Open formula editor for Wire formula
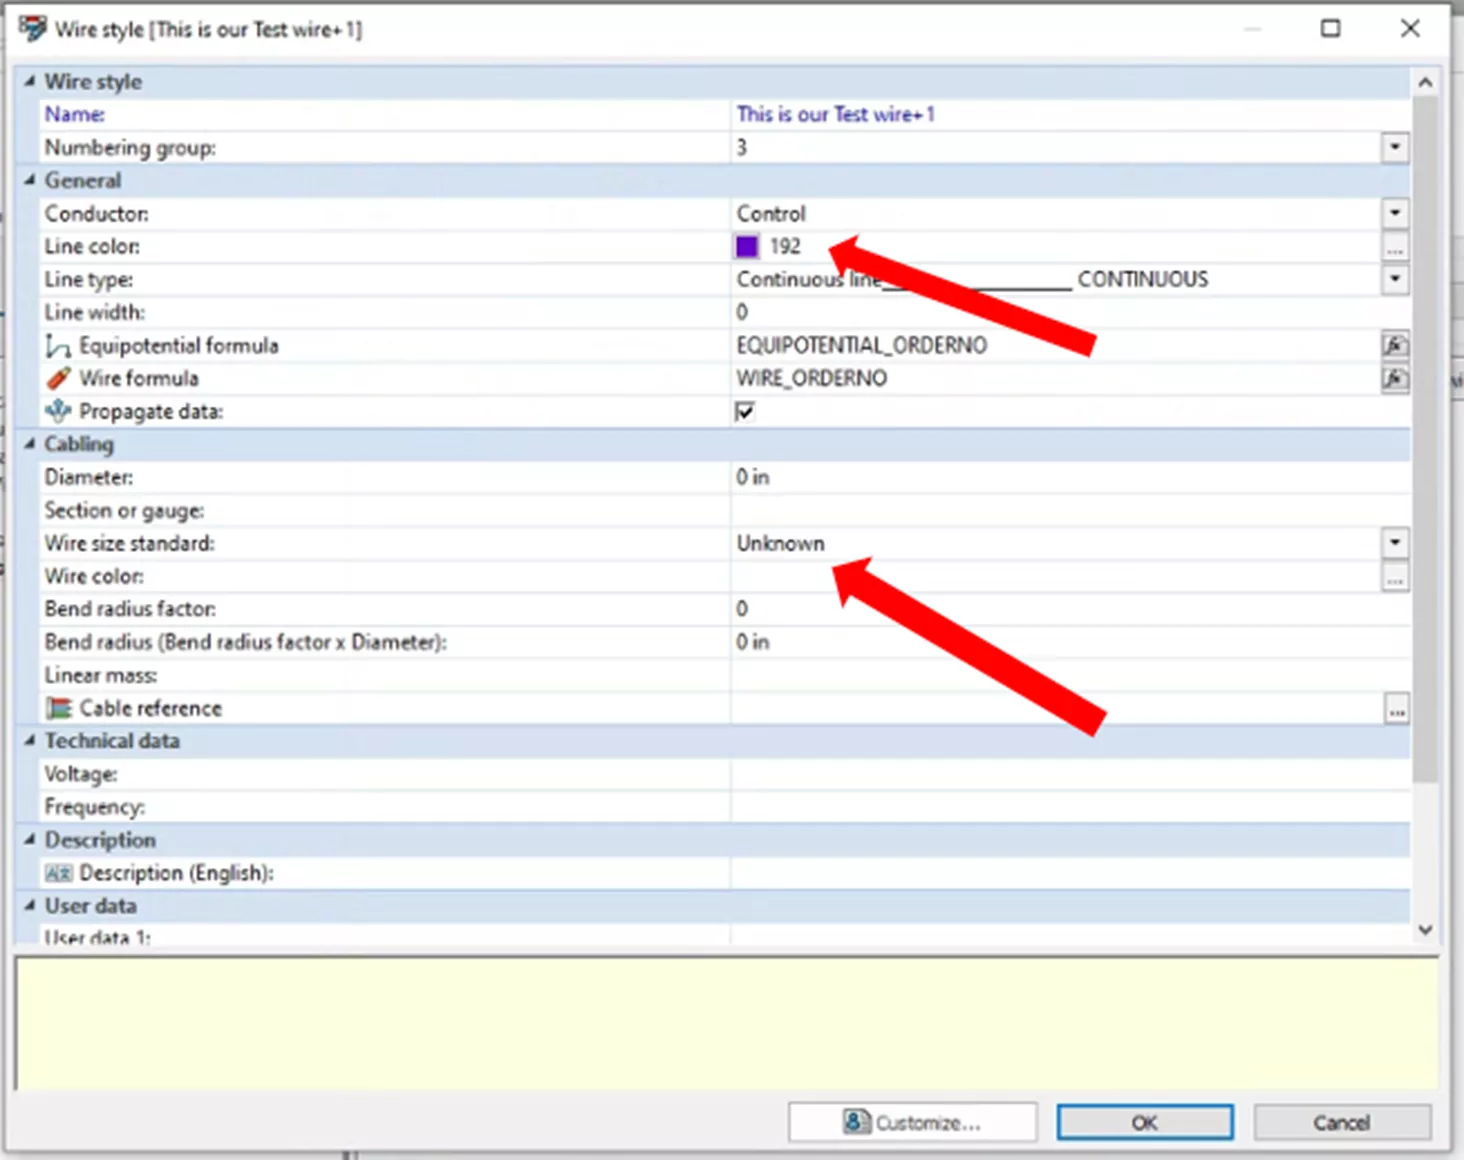The height and width of the screenshot is (1160, 1464). 1395,379
